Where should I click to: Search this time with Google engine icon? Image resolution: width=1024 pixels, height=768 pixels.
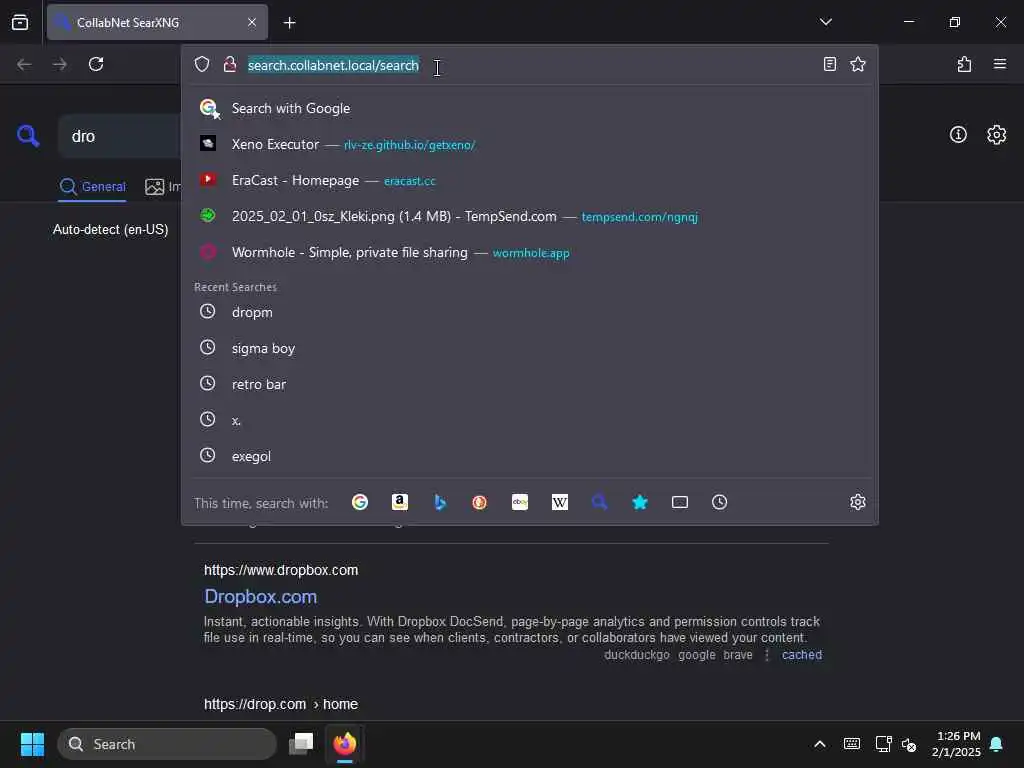[360, 502]
